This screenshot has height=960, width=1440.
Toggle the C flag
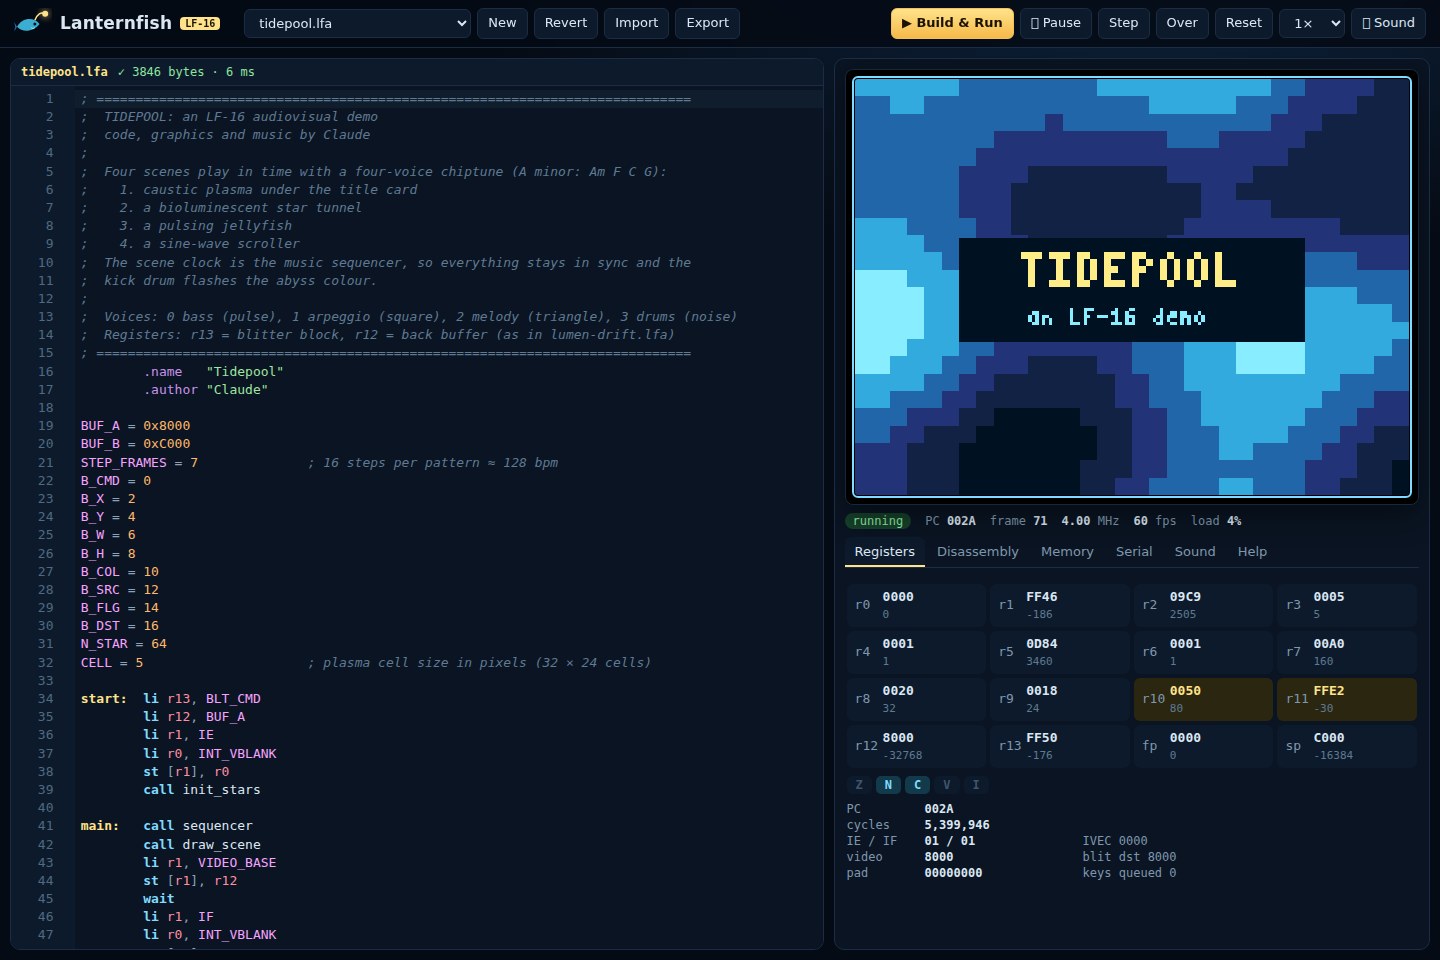pyautogui.click(x=917, y=785)
